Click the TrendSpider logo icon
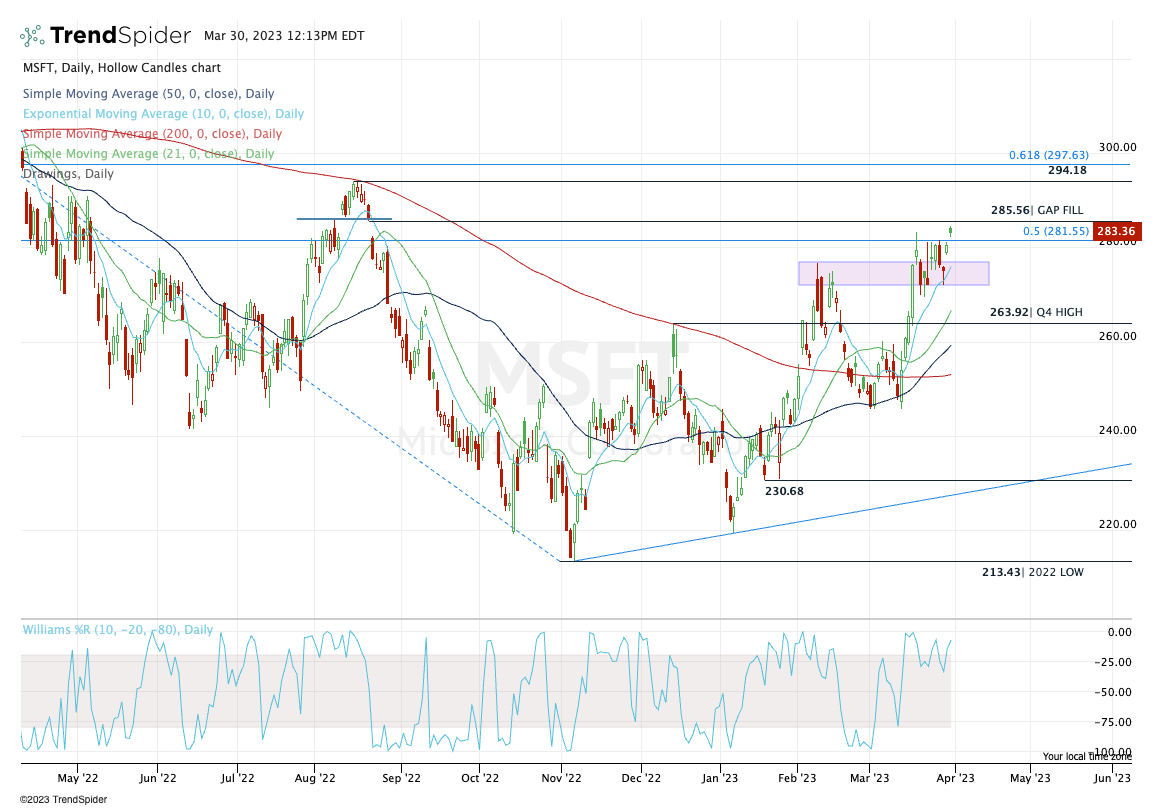1162x809 pixels. (x=31, y=36)
